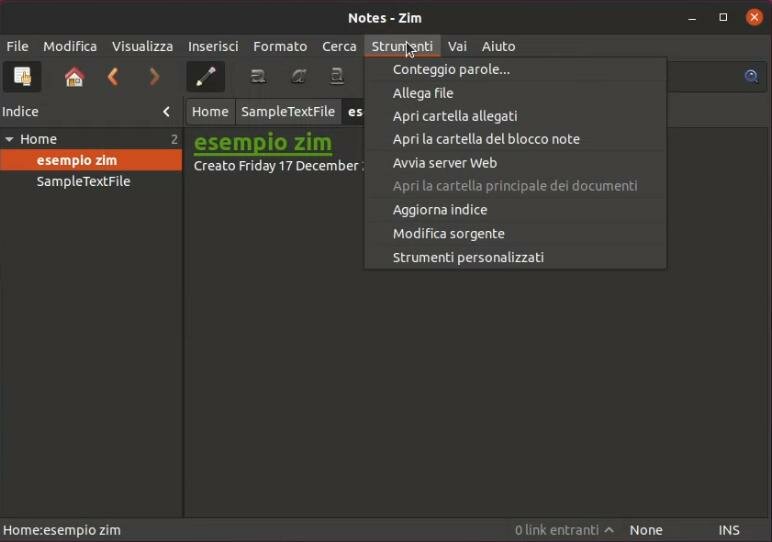Select esempio zim page in index
772x542 pixels.
[x=91, y=160]
